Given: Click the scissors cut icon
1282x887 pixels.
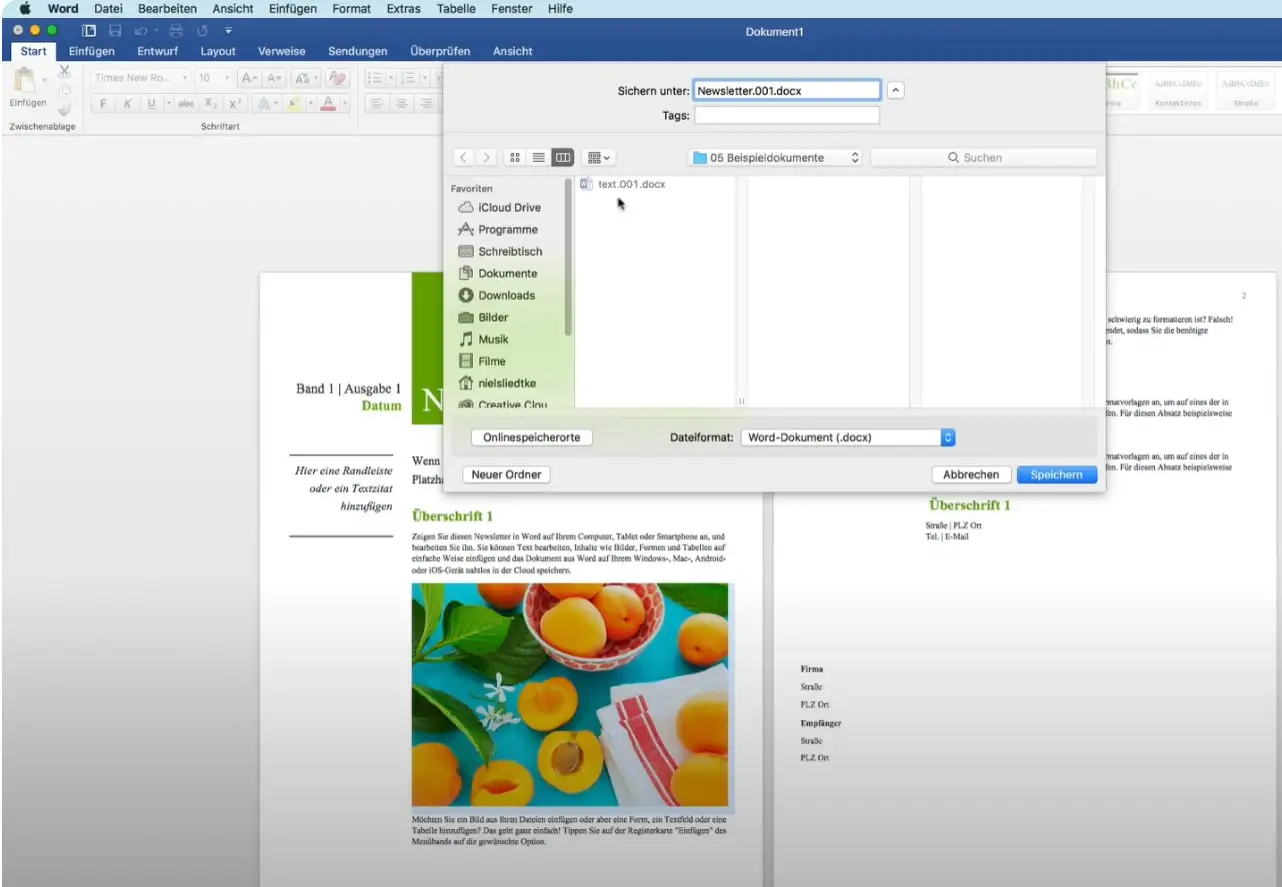Looking at the screenshot, I should point(64,71).
